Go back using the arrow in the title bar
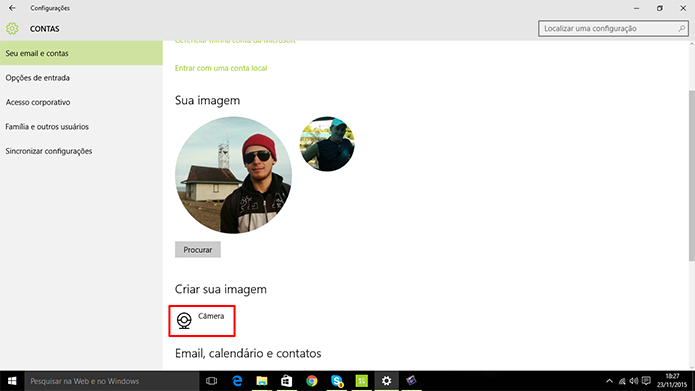This screenshot has width=695, height=391. point(12,8)
